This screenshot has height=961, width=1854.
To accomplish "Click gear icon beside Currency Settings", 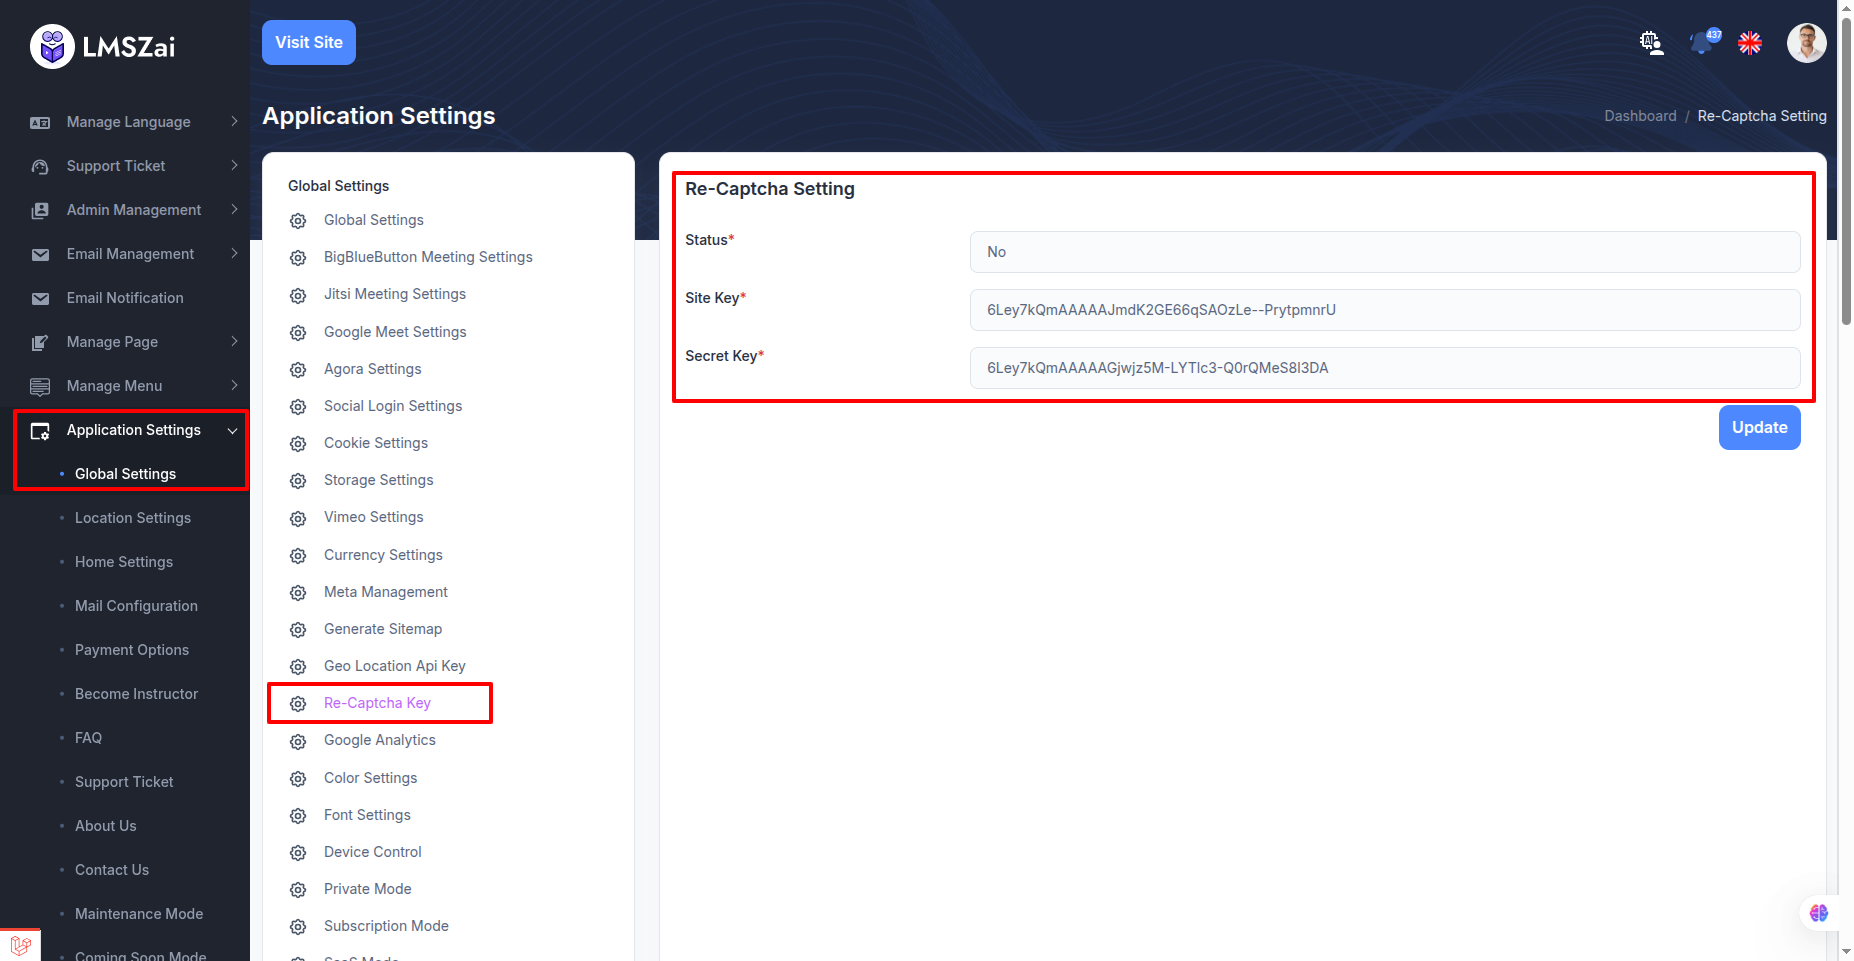I will click(x=298, y=556).
